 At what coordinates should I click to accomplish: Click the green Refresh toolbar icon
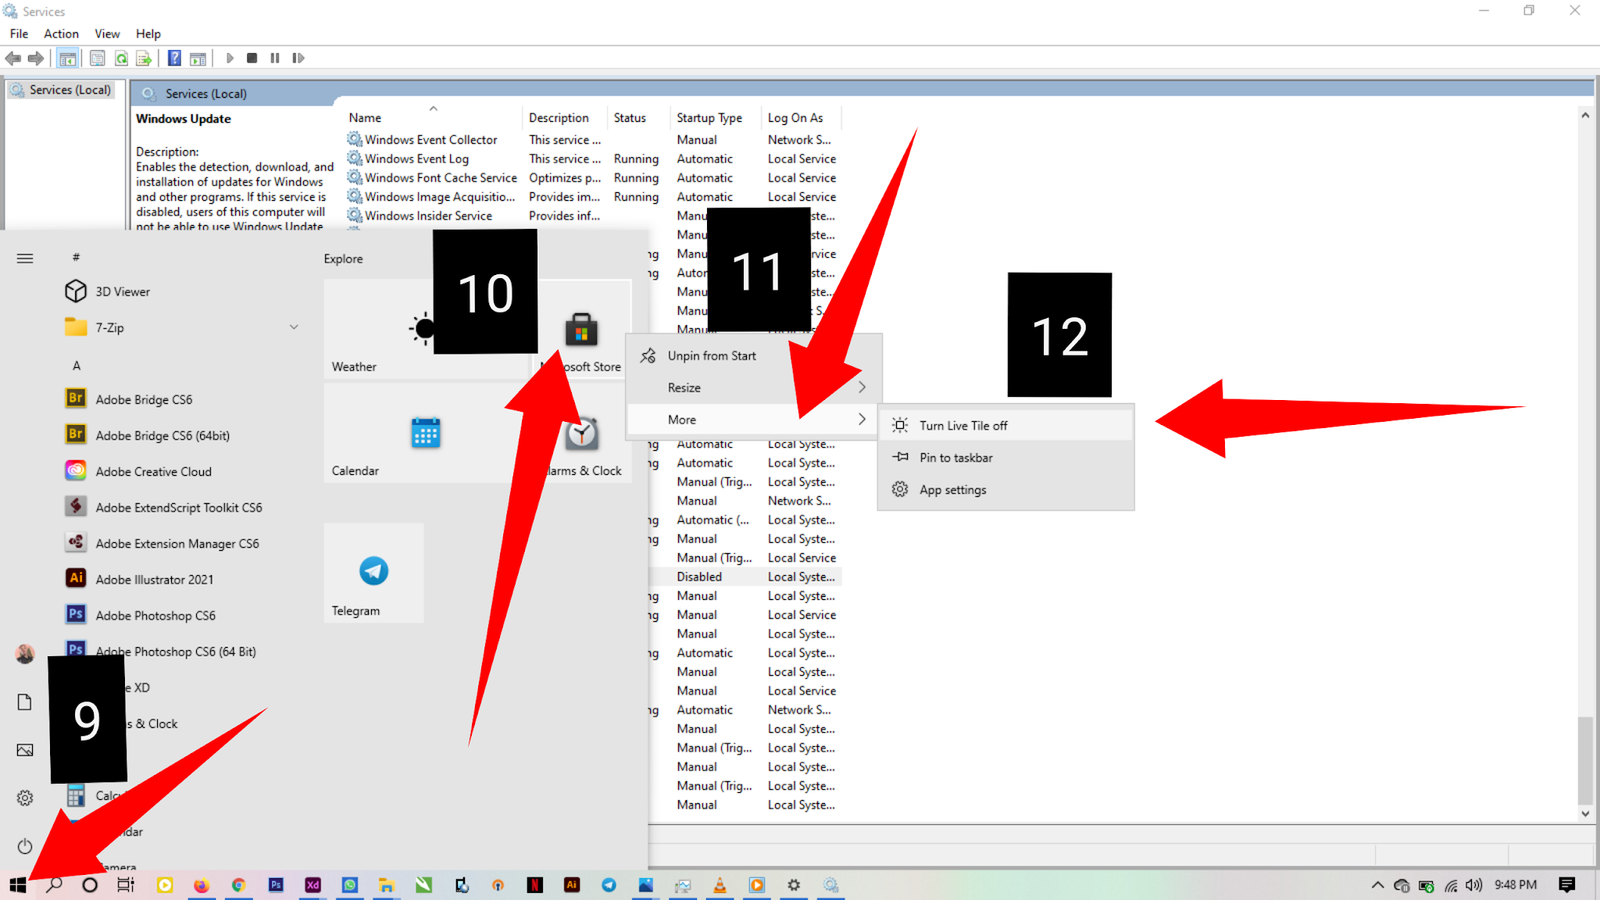pyautogui.click(x=121, y=58)
